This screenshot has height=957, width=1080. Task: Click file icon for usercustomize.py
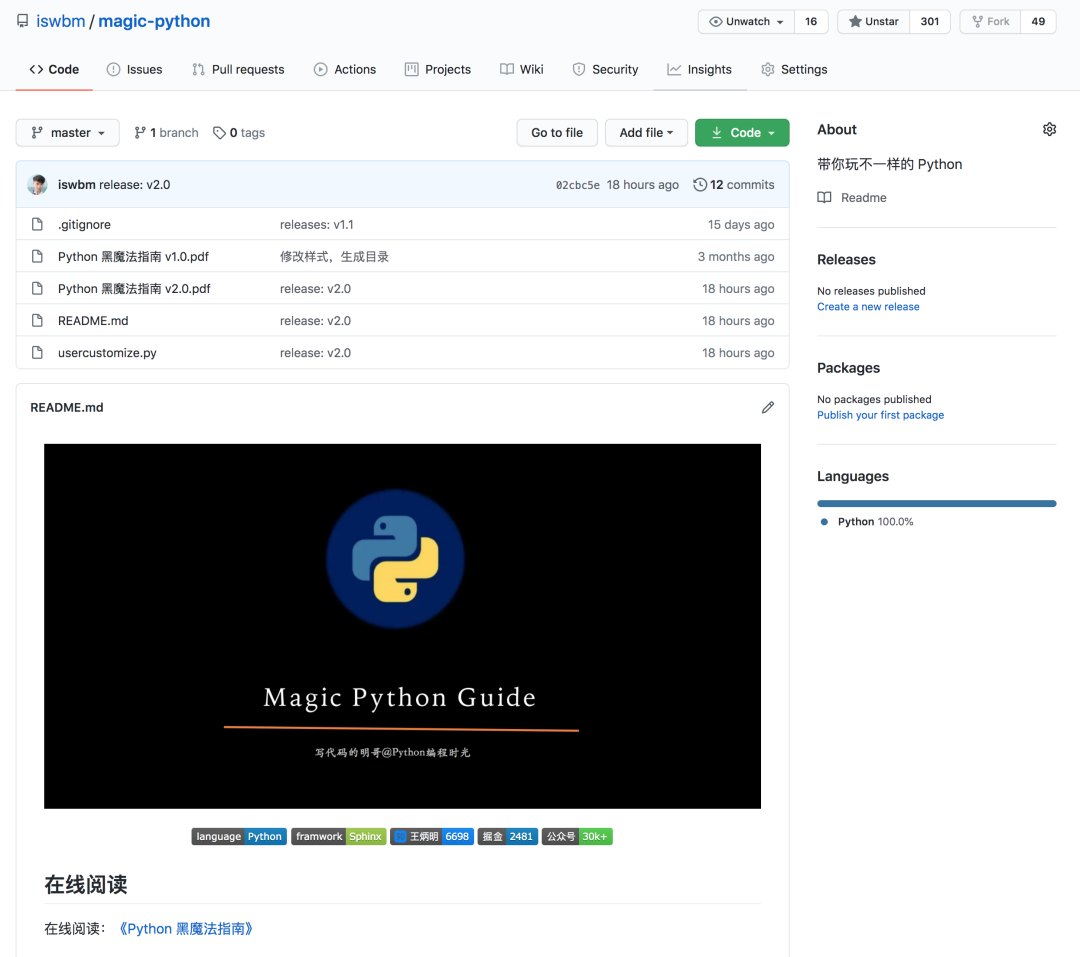pyautogui.click(x=37, y=353)
